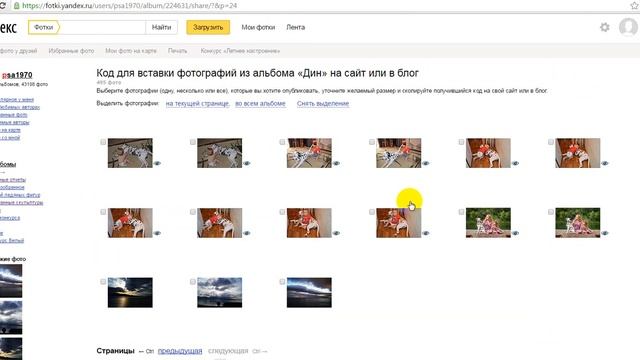This screenshot has height=360, width=640.
Task: Reload the page with the browser refresh icon
Action: [2, 6]
